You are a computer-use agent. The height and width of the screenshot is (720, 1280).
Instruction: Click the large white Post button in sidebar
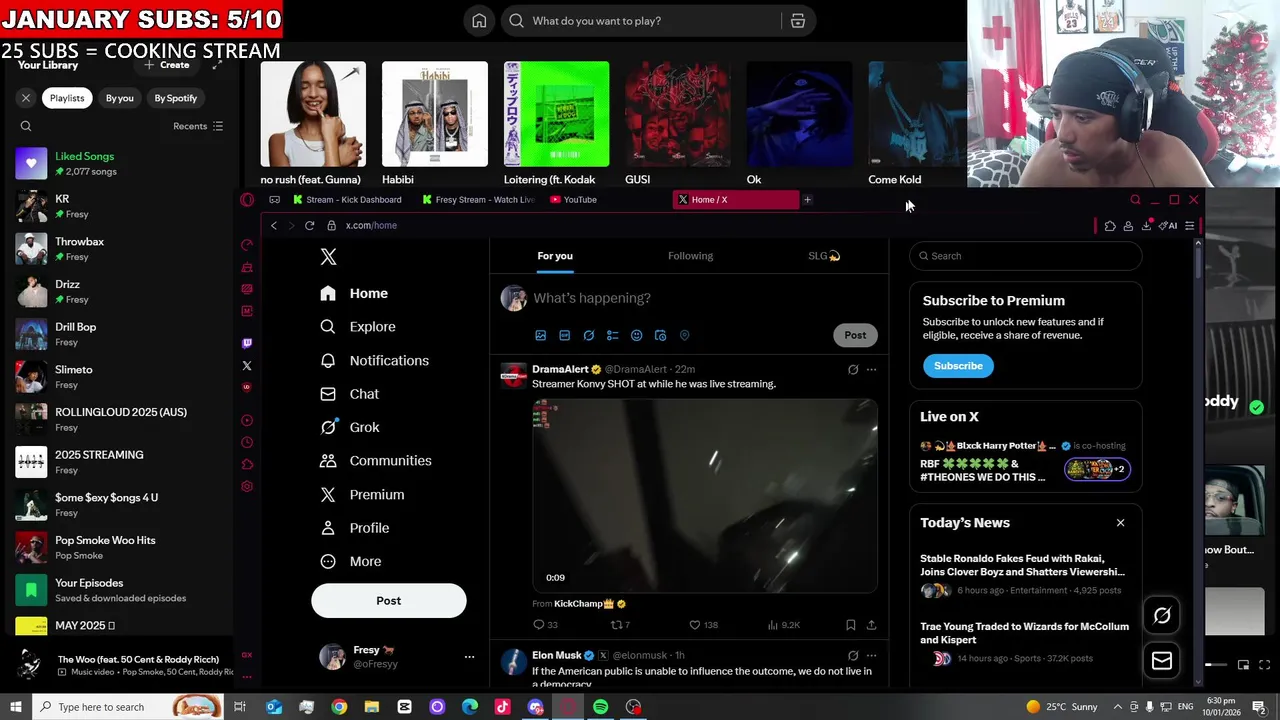coord(388,601)
